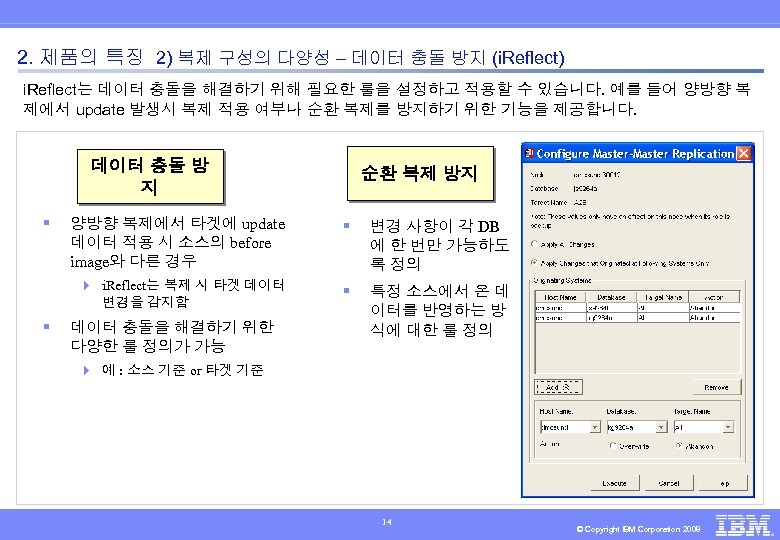Click the Help button beside Cancel

pos(723,483)
